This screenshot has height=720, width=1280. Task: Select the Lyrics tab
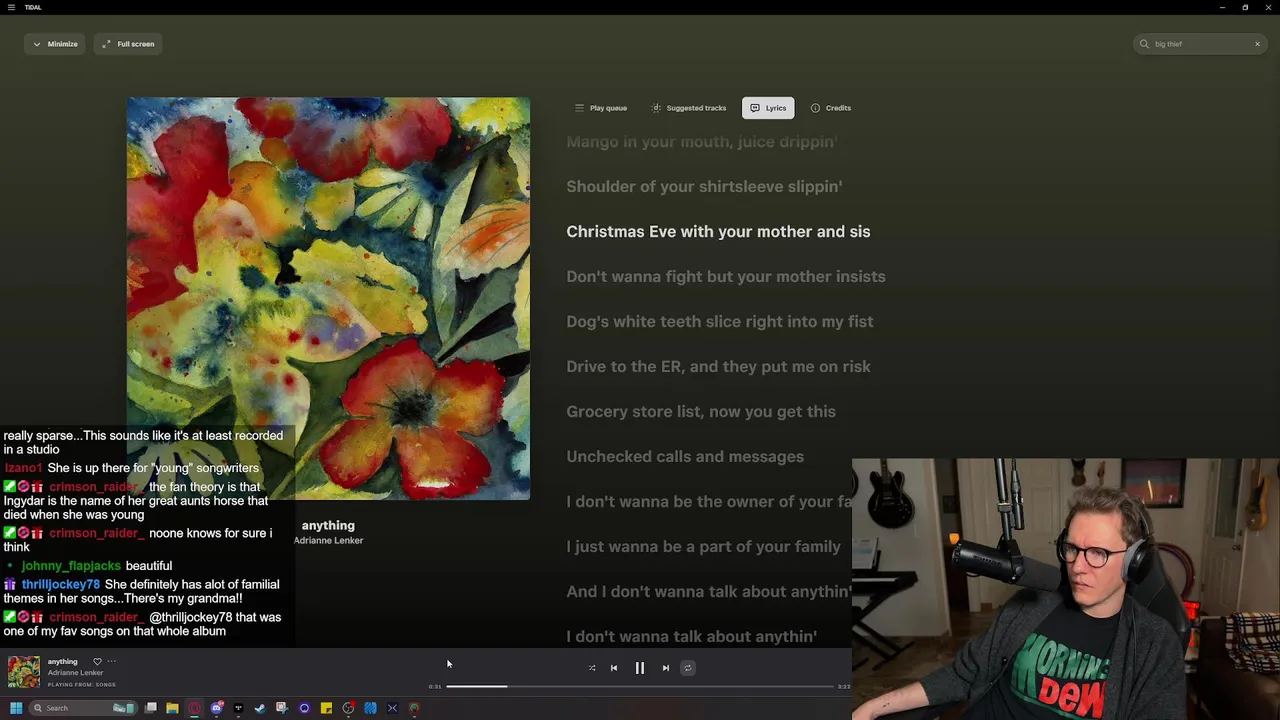coord(768,108)
